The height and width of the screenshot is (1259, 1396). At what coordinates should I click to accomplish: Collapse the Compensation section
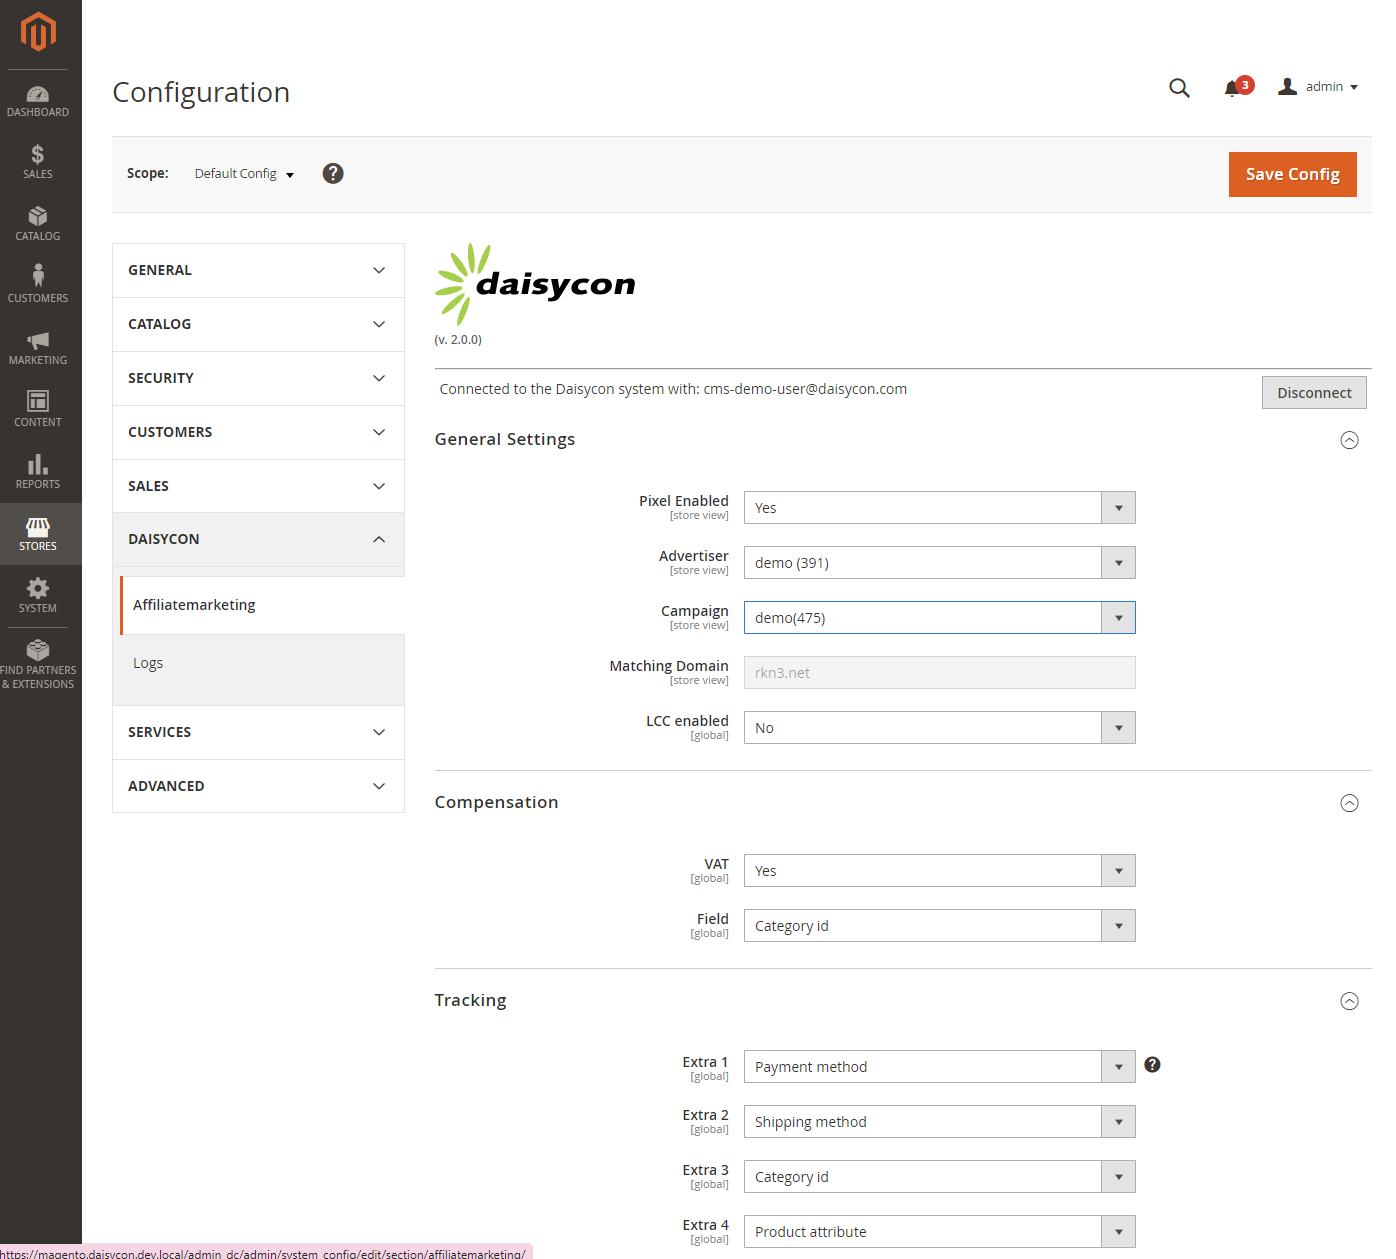click(x=1349, y=803)
